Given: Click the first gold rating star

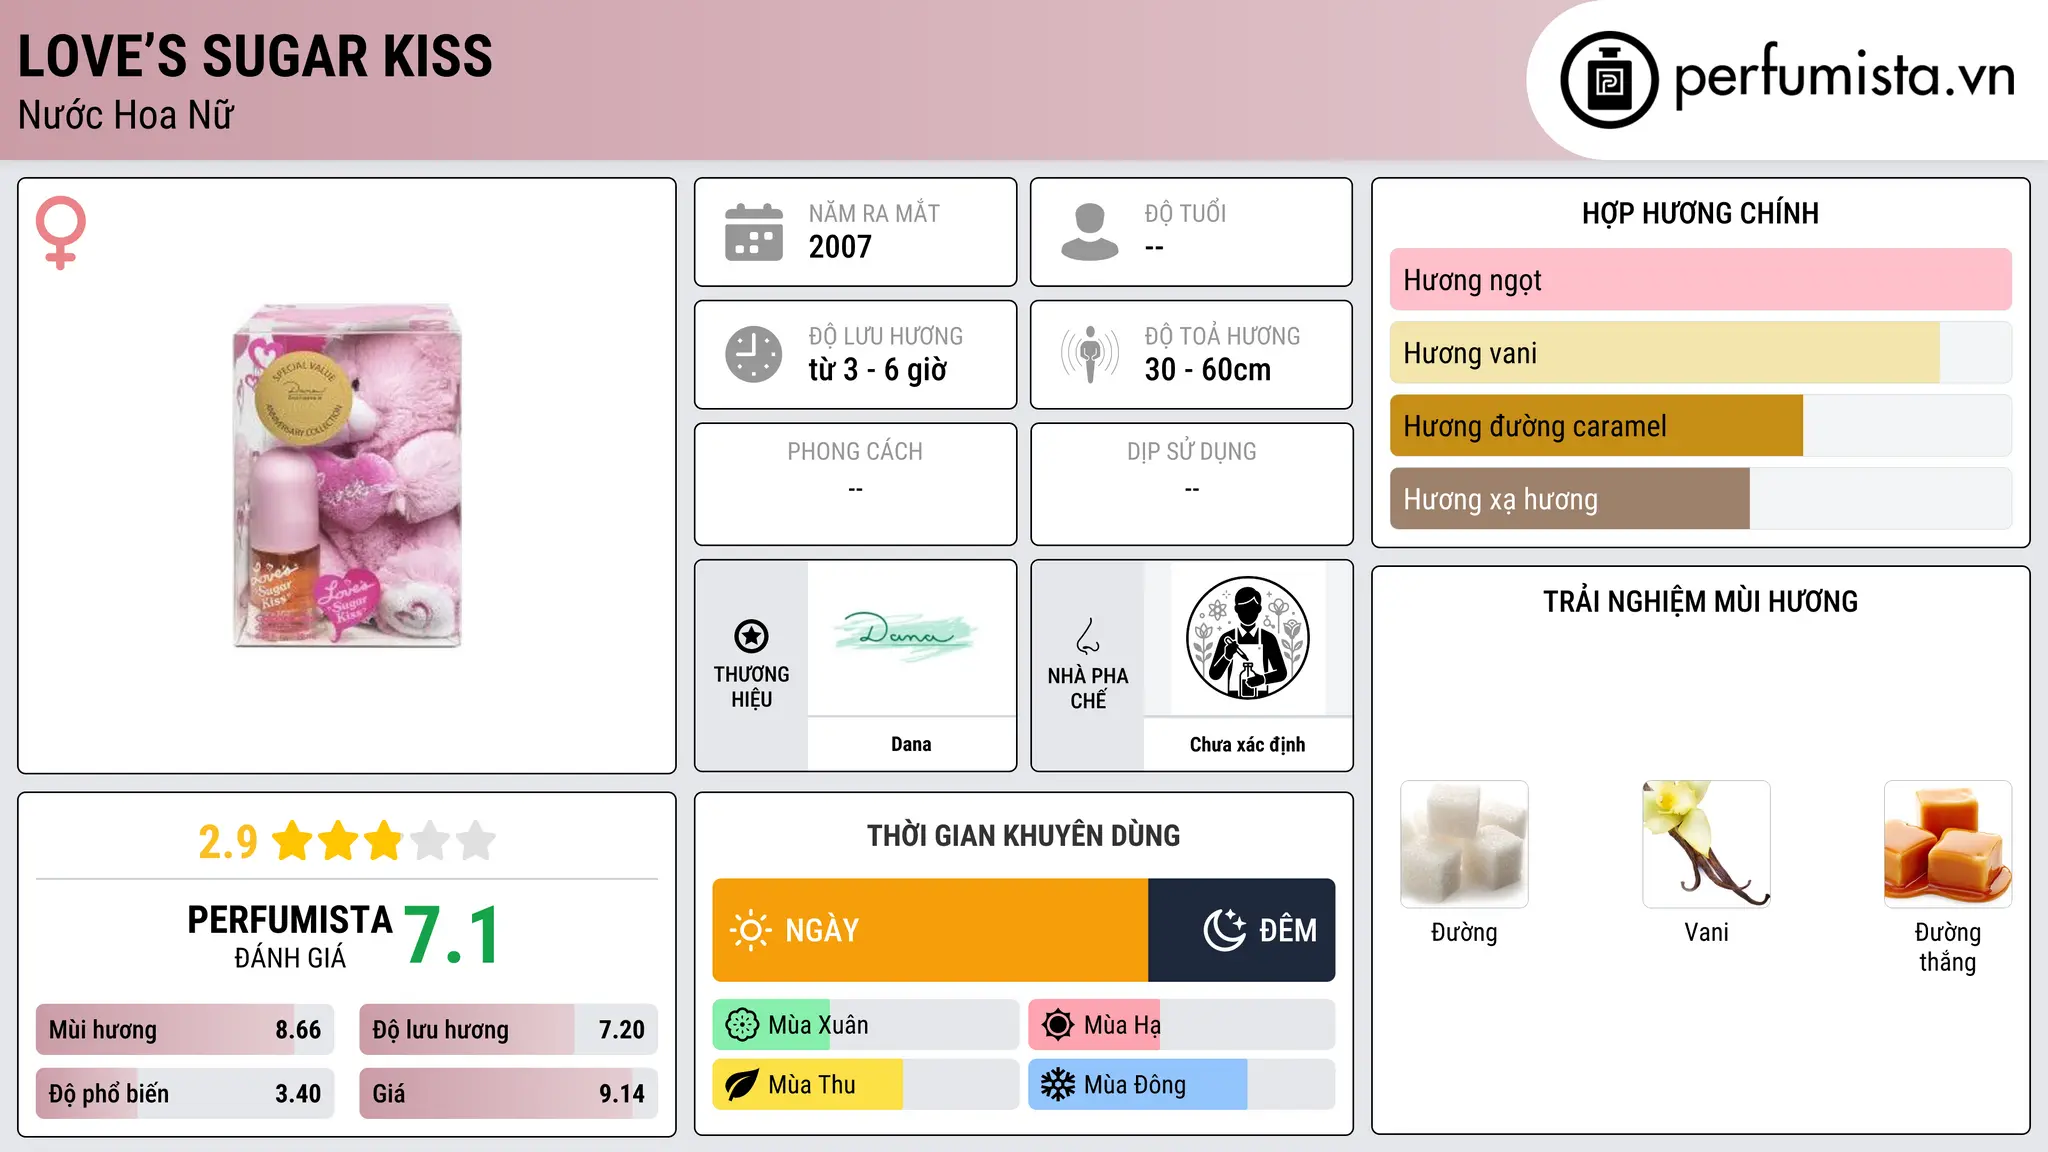Looking at the screenshot, I should coord(293,841).
